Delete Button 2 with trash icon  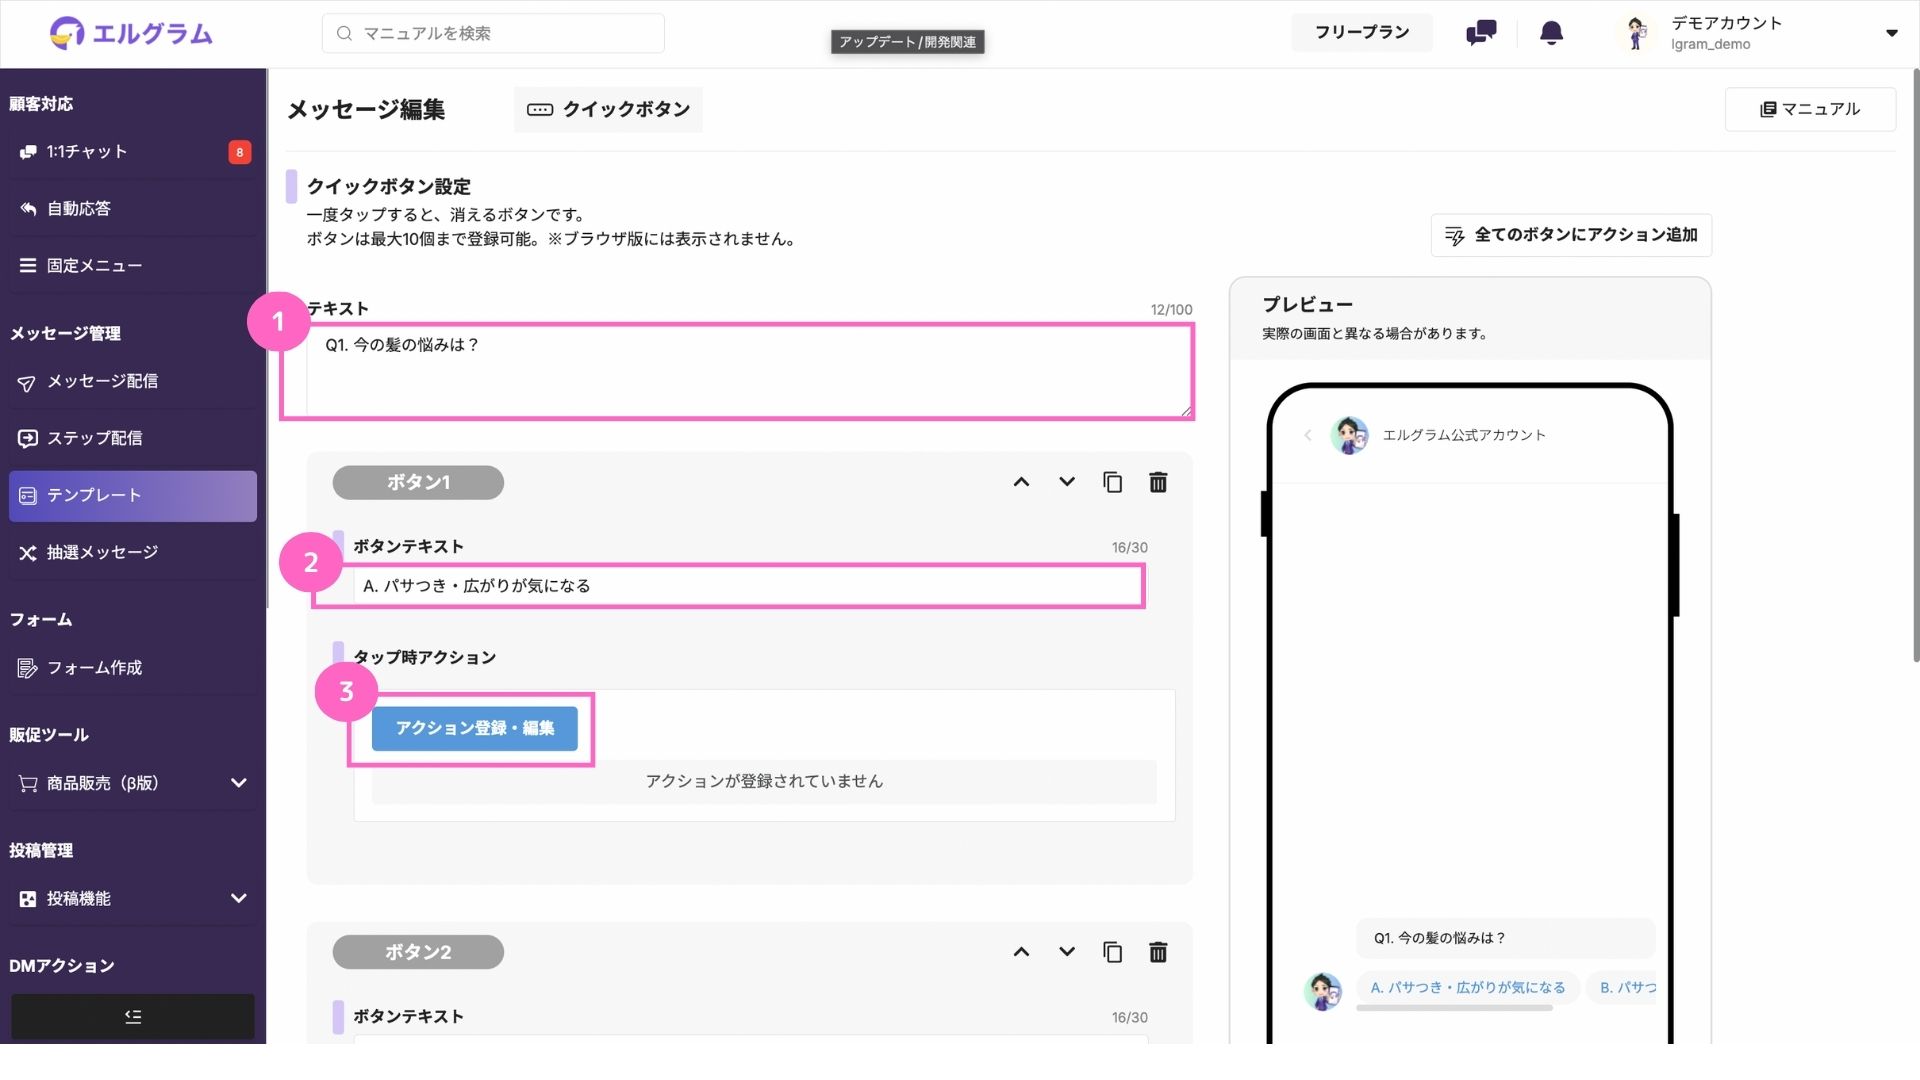1158,953
